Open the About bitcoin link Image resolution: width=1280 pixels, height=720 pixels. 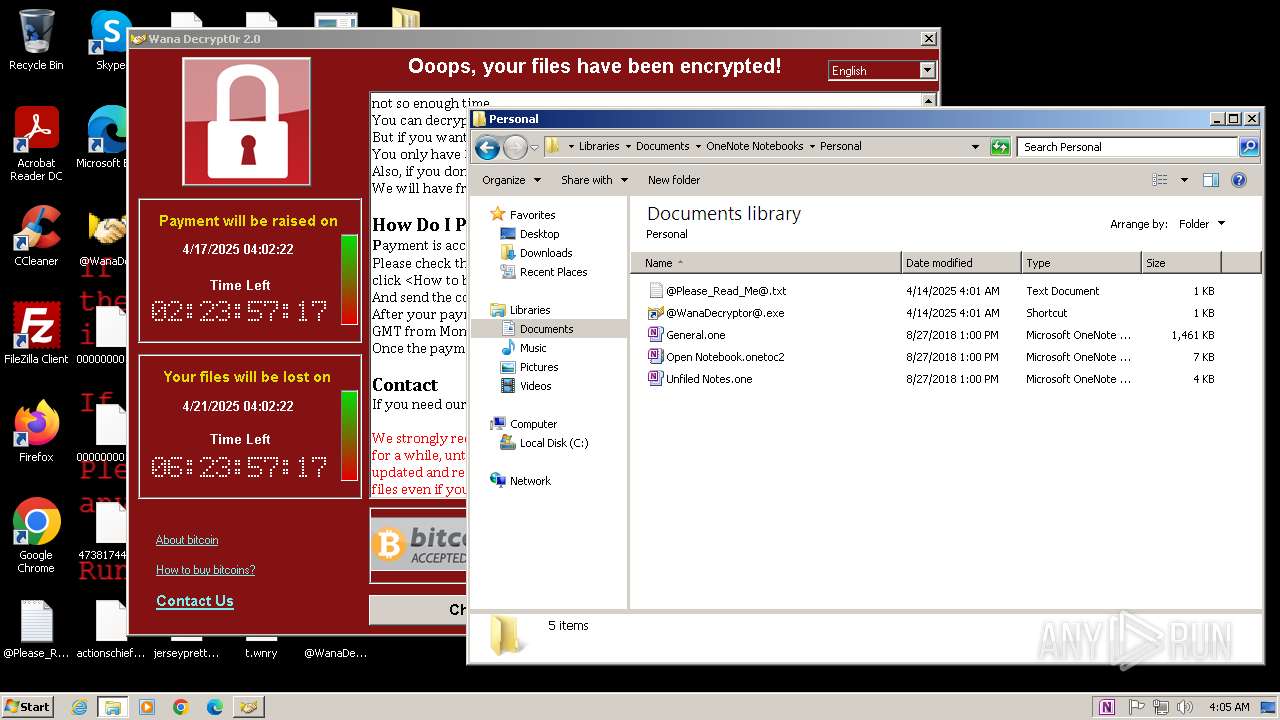[187, 540]
